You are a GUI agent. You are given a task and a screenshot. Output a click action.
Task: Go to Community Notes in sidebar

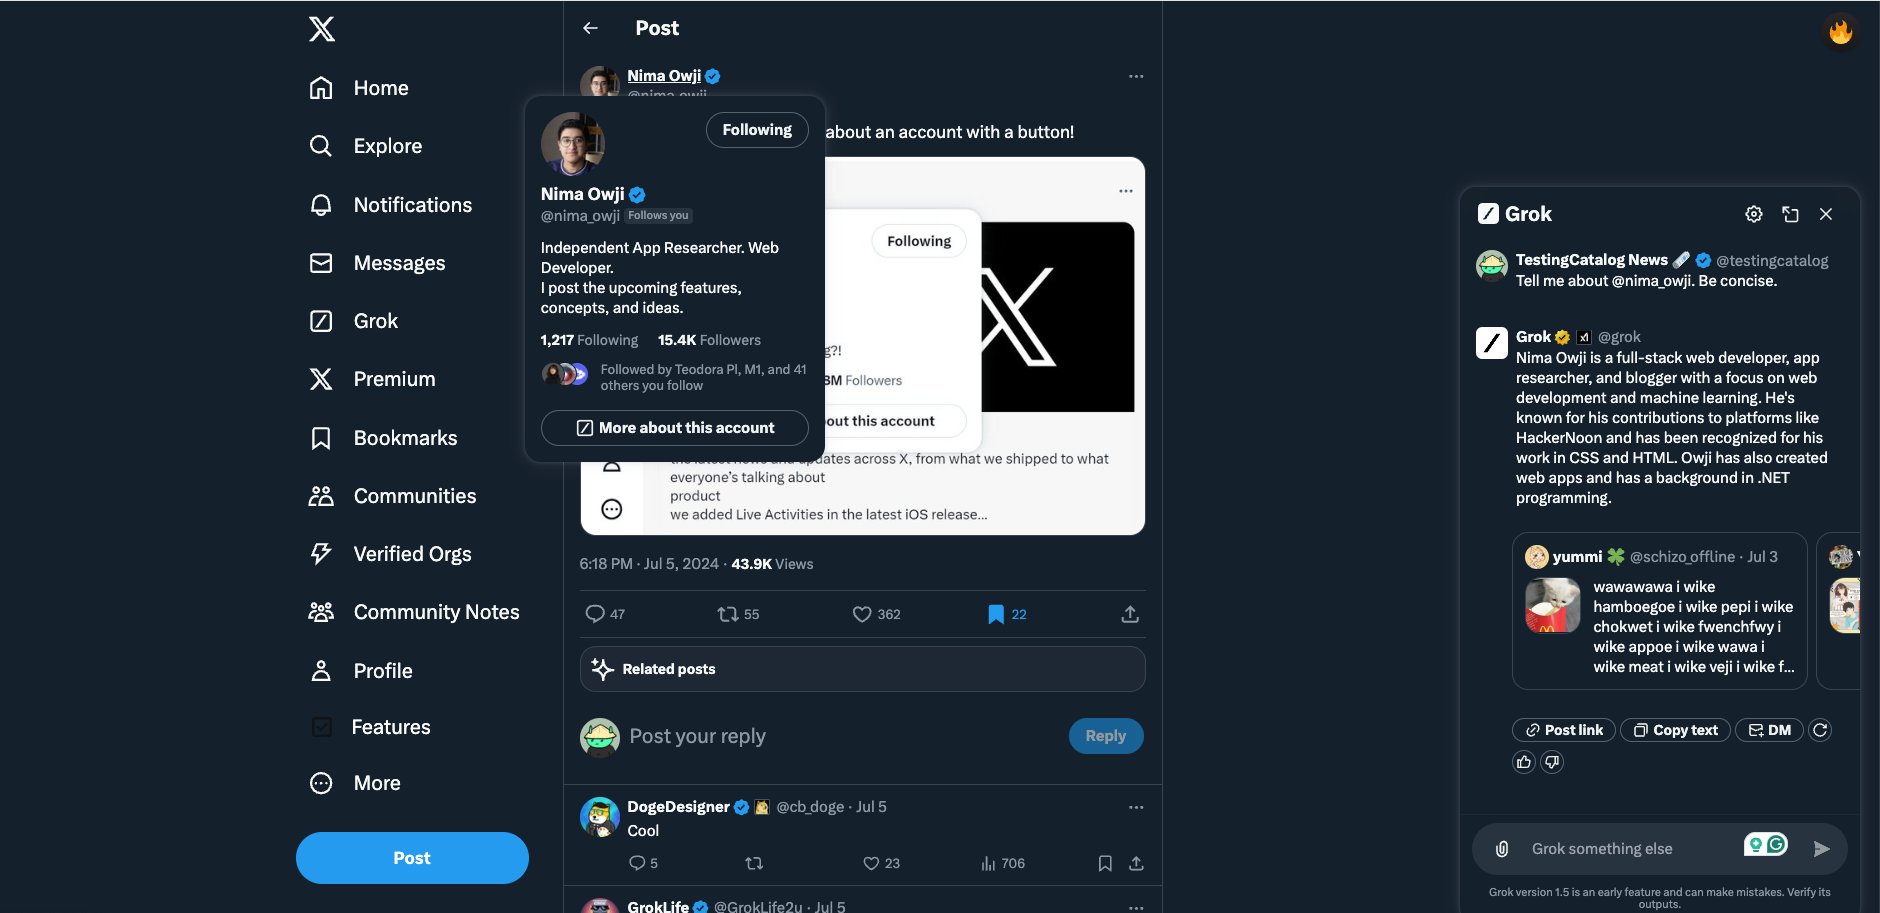click(x=414, y=612)
